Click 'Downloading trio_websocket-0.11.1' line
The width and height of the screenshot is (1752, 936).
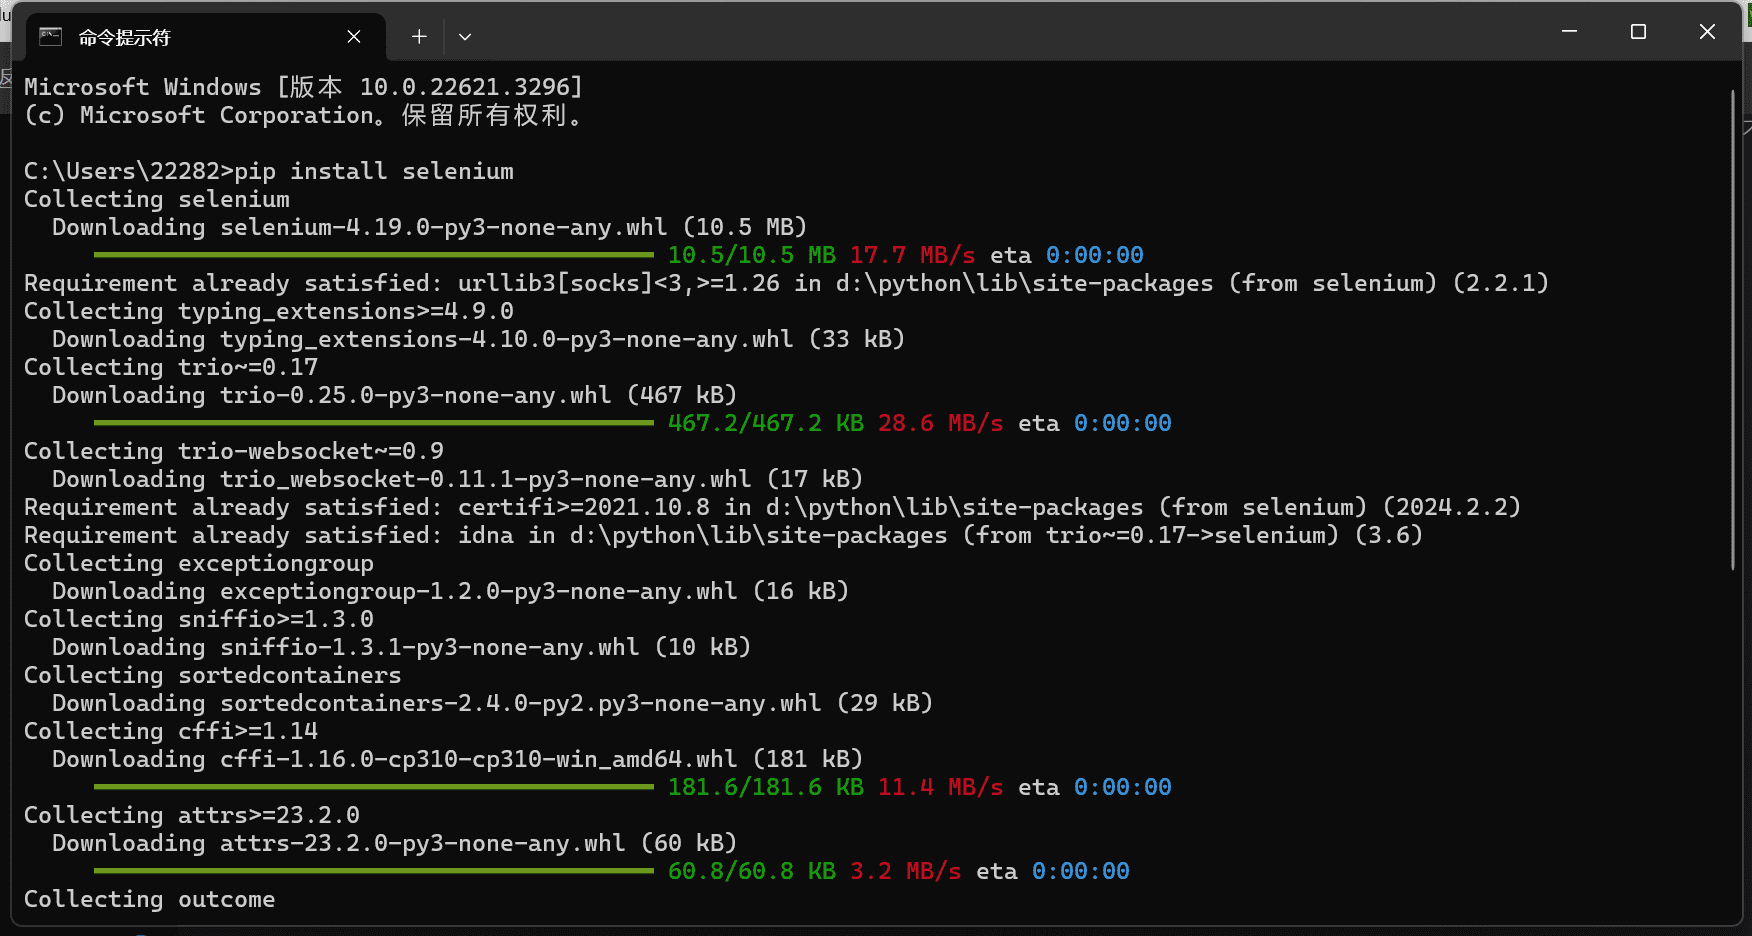click(x=458, y=479)
